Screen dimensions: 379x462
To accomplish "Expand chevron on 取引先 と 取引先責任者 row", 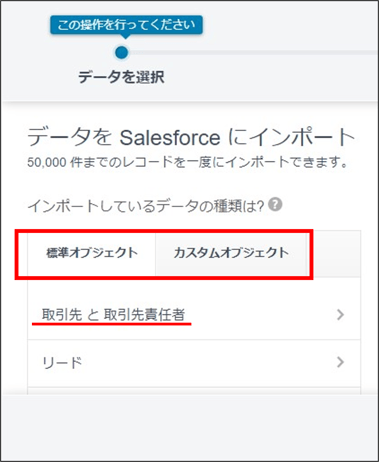I will [x=340, y=315].
